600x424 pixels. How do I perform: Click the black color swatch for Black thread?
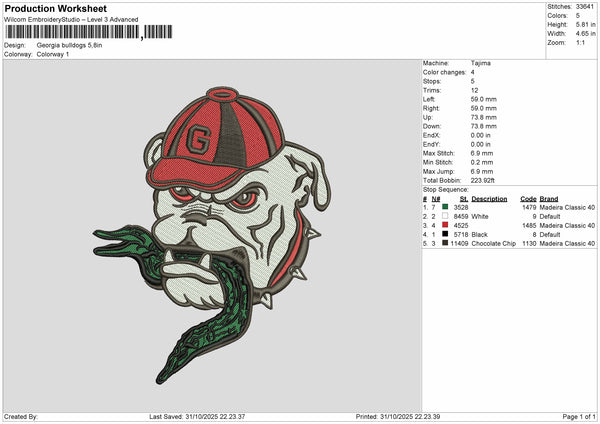tap(445, 234)
